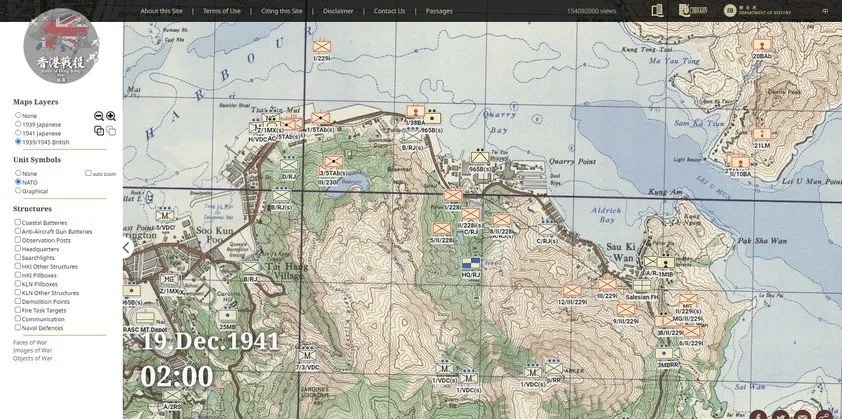The height and width of the screenshot is (419, 842).
Task: Open About this Site menu item
Action: pos(162,11)
